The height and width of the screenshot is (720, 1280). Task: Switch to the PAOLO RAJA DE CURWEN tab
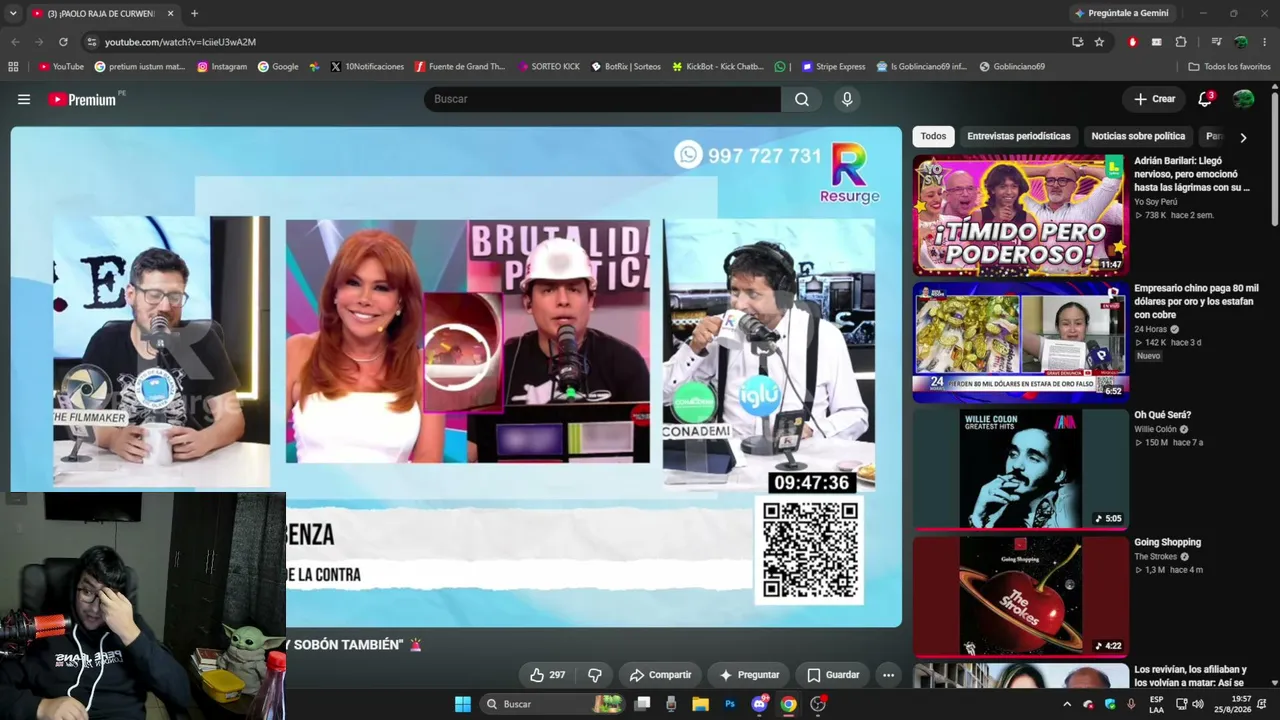103,14
